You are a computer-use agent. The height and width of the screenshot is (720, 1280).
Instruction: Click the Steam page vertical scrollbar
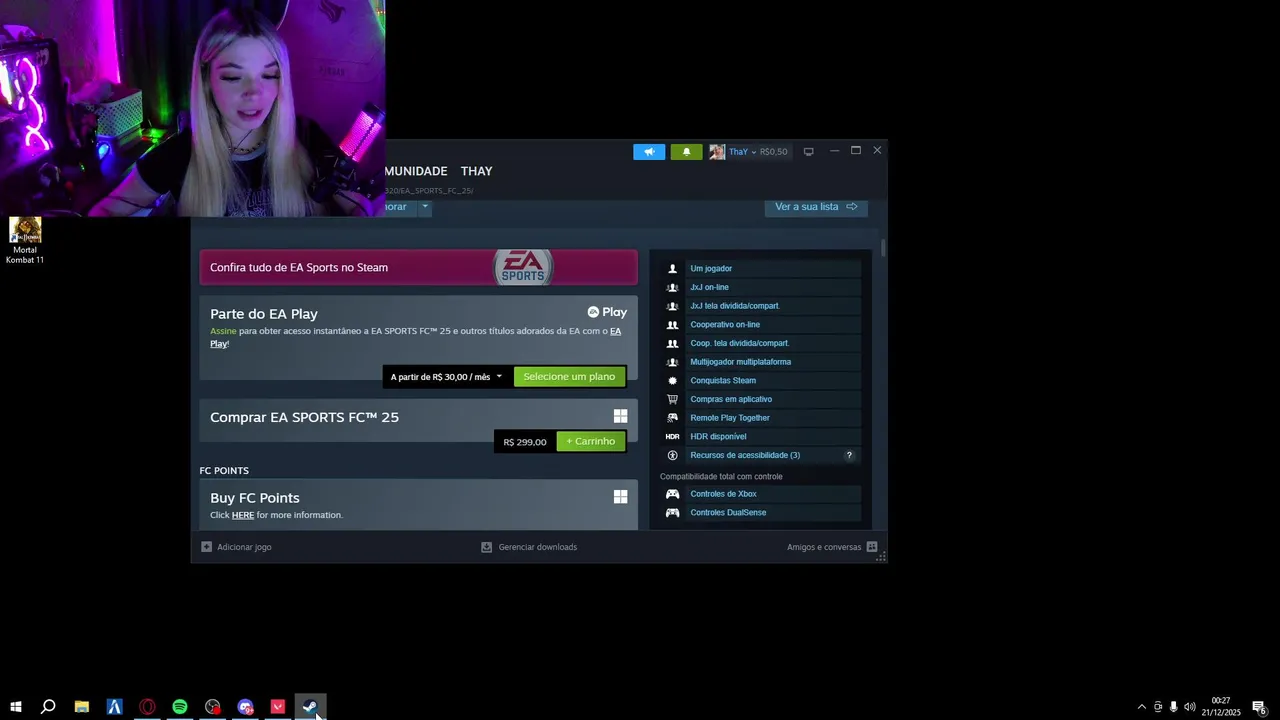pos(883,248)
